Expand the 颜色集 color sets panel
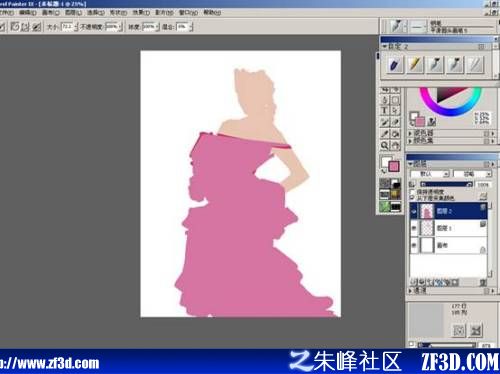 [x=410, y=141]
